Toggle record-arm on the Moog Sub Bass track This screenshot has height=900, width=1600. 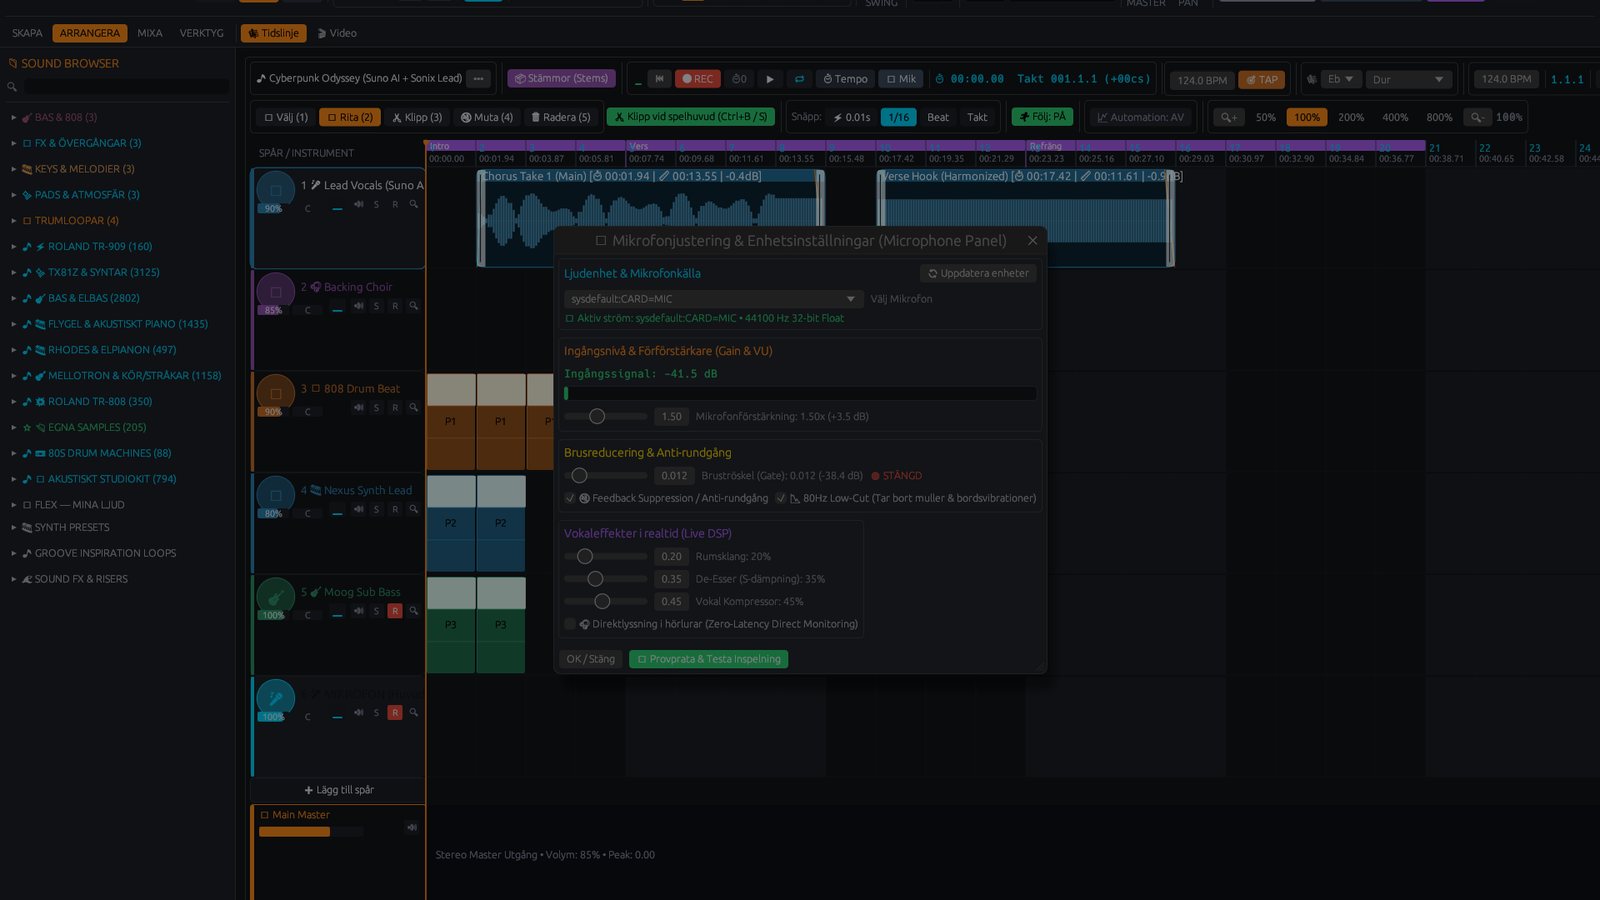point(395,611)
